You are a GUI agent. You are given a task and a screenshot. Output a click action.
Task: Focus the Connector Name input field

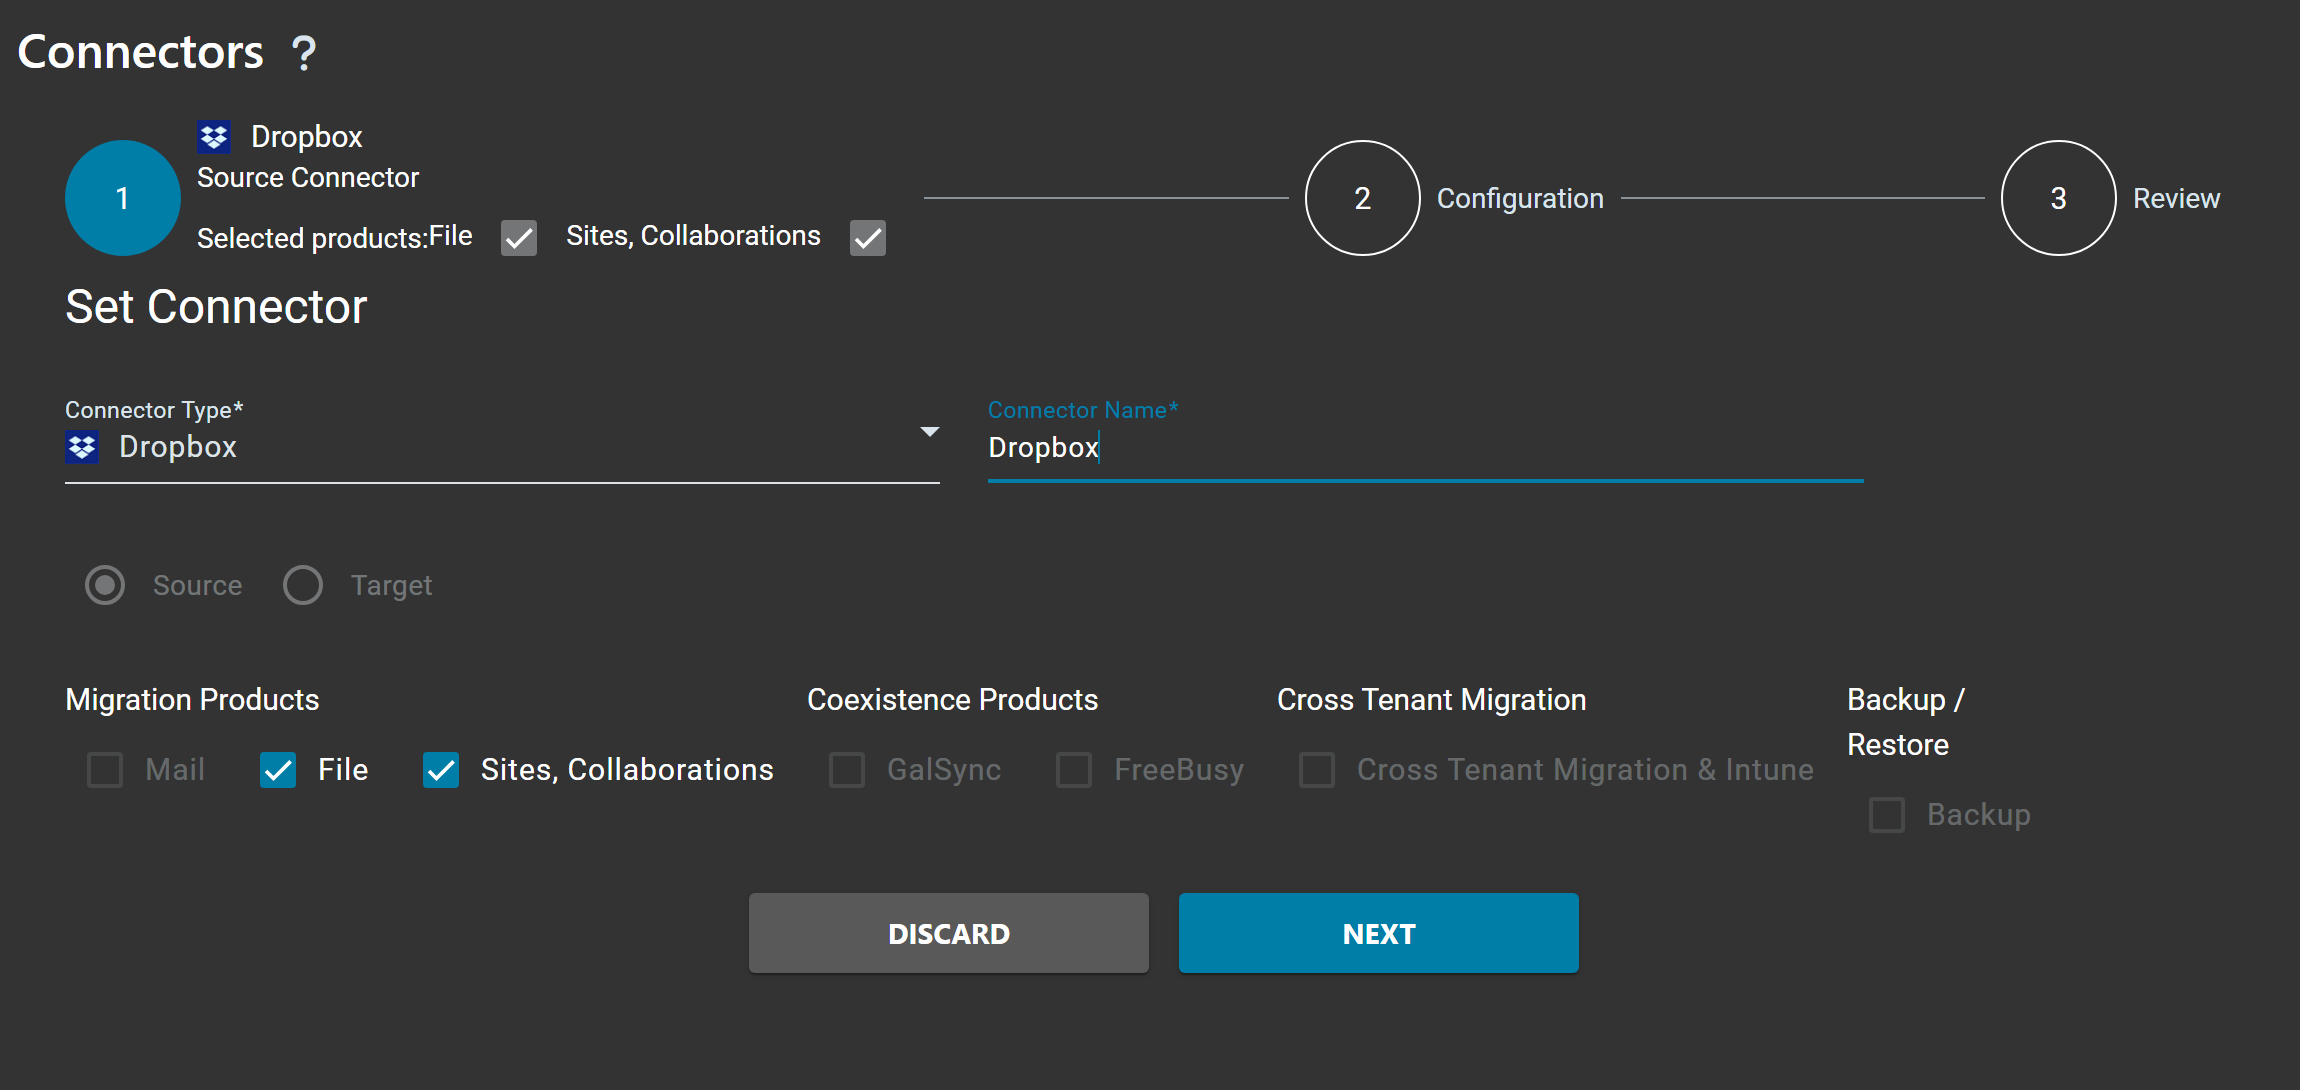pyautogui.click(x=1425, y=447)
